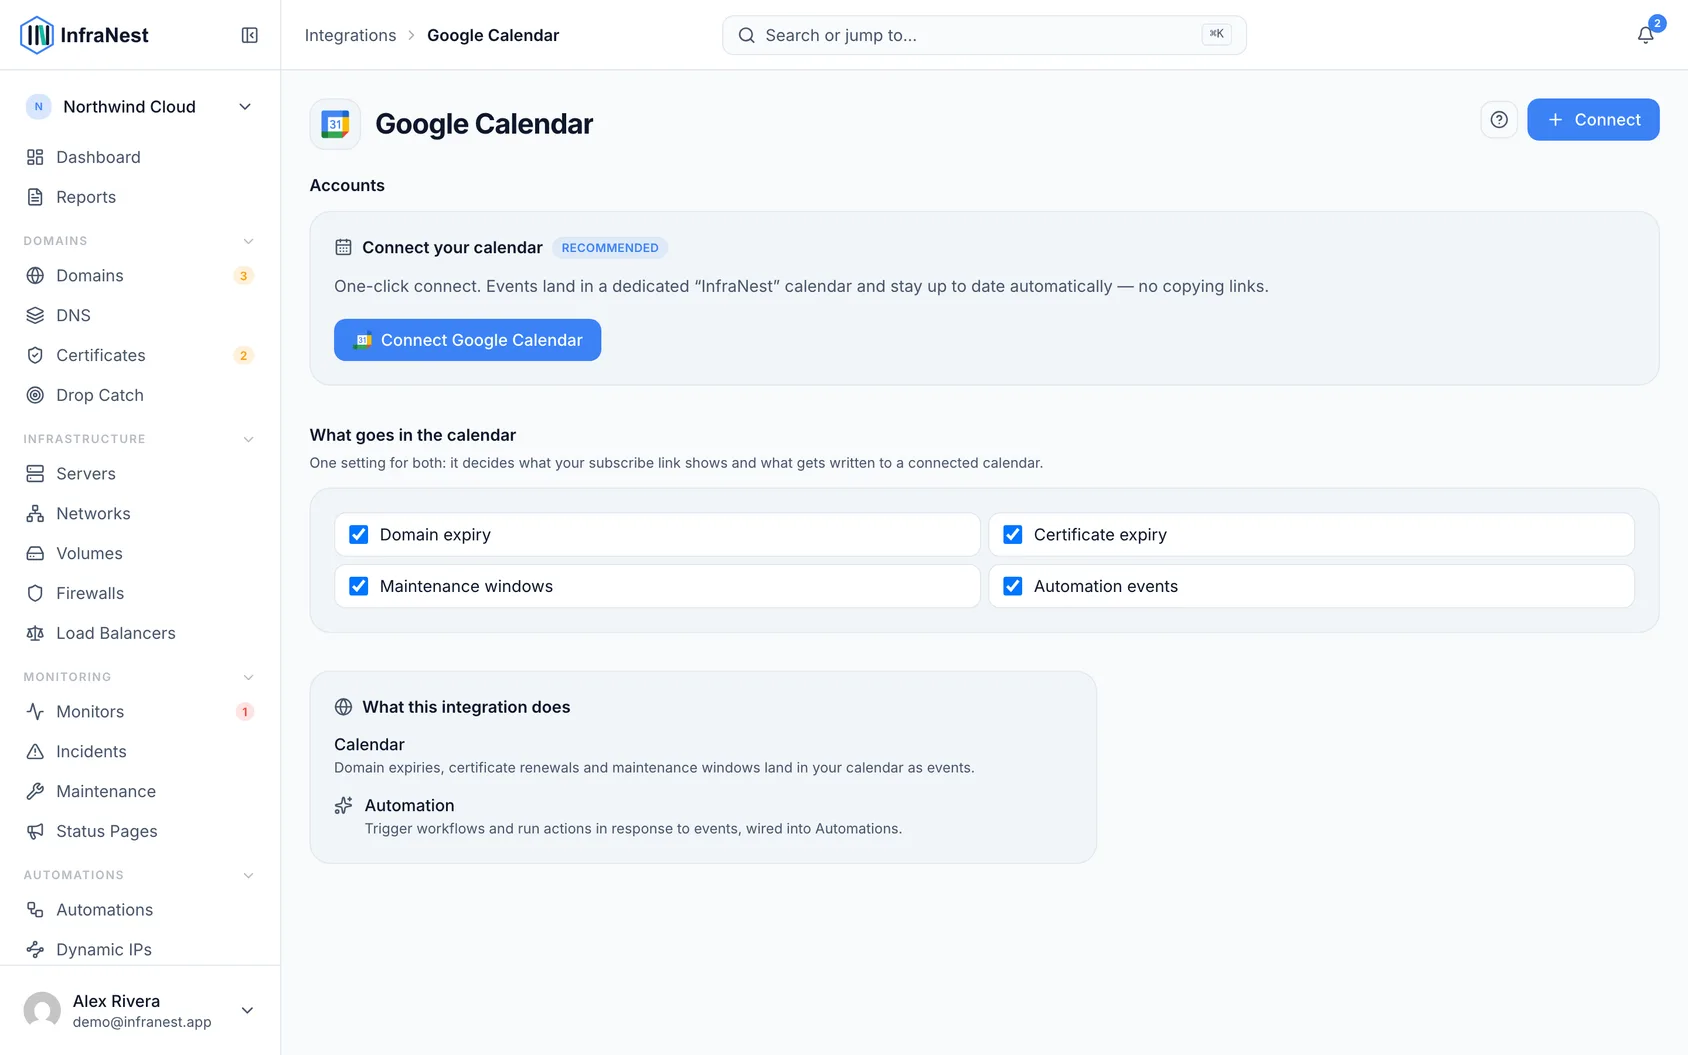The image size is (1688, 1055).
Task: Click the DNS layers icon
Action: 35,315
